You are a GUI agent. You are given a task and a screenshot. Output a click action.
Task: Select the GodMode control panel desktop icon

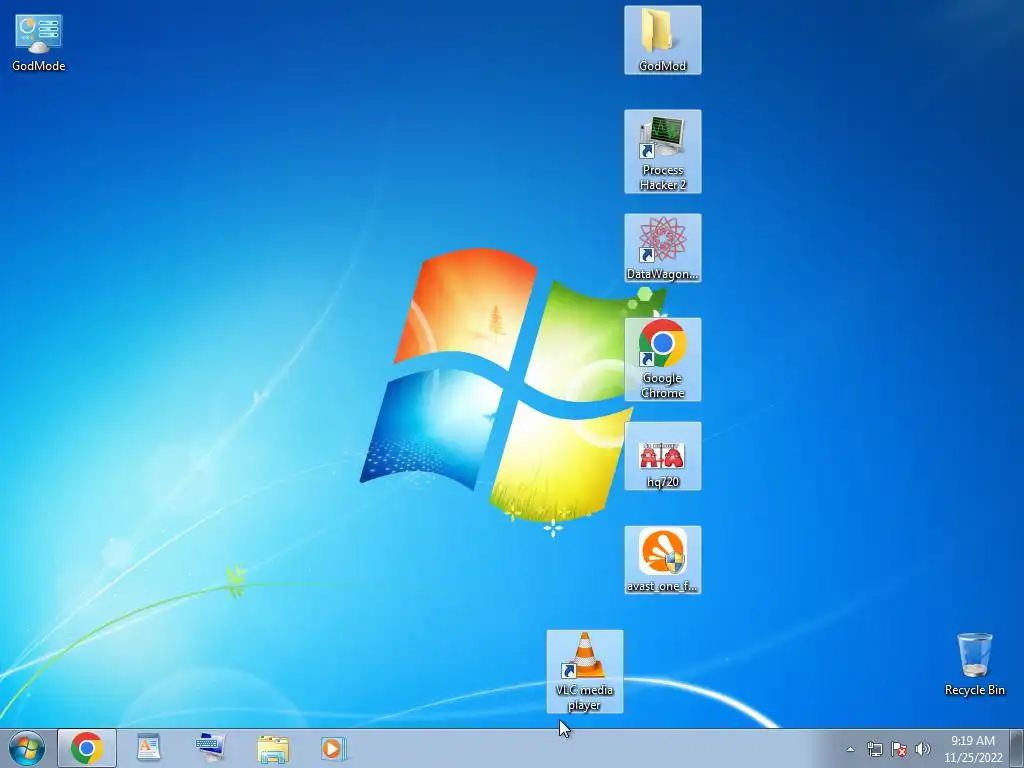(x=39, y=42)
